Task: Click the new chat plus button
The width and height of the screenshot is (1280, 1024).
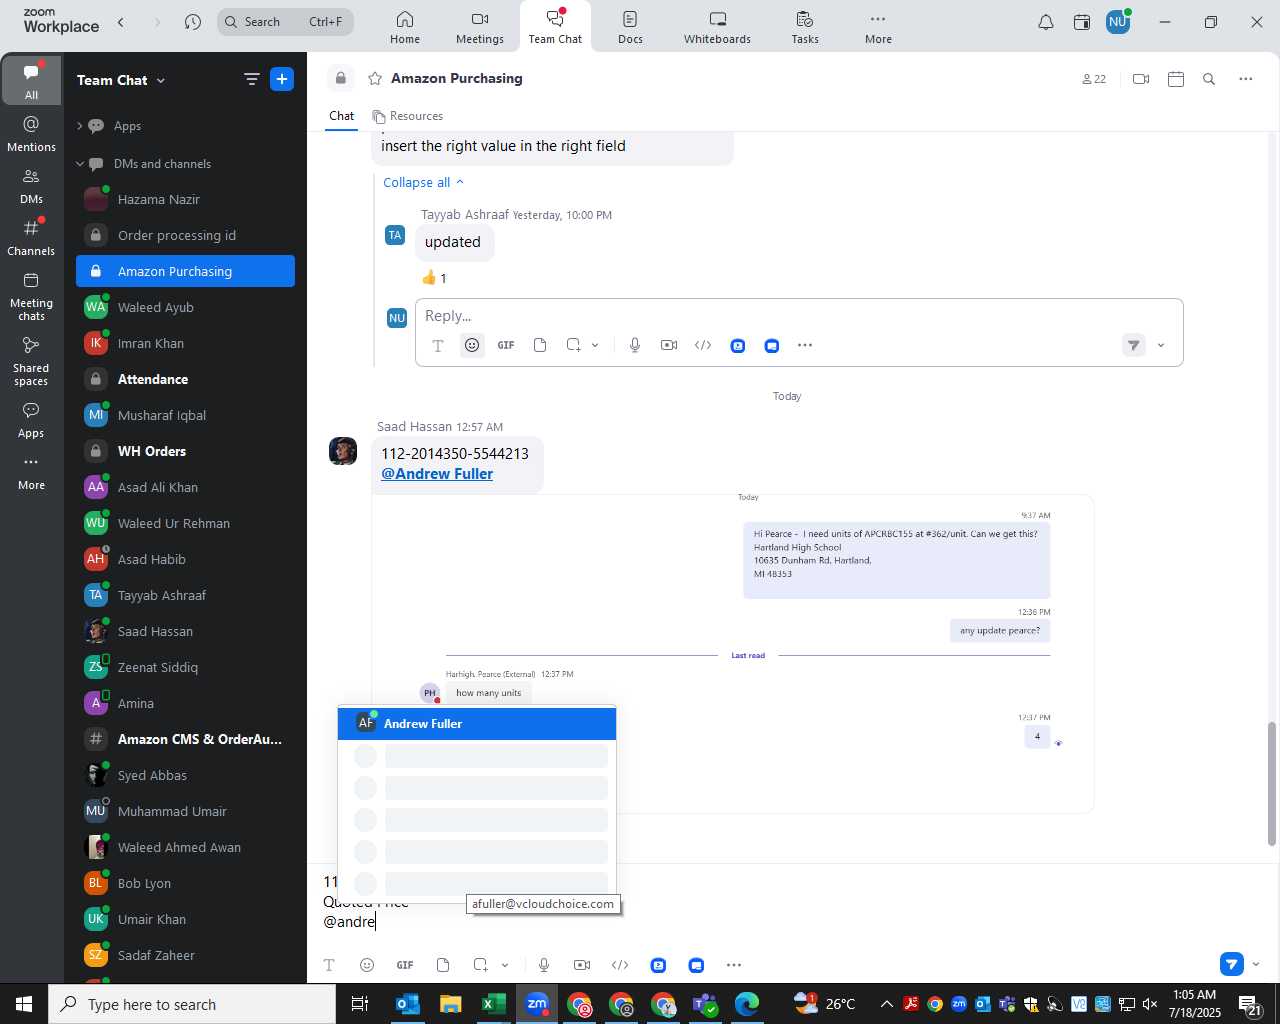Action: (x=282, y=79)
